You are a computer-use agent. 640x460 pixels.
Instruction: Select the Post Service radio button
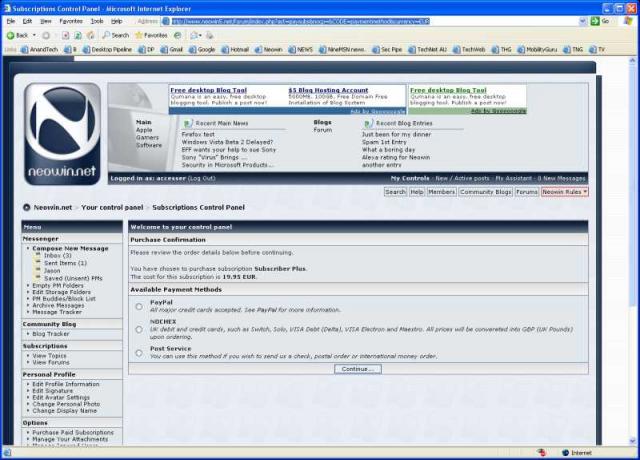139,352
